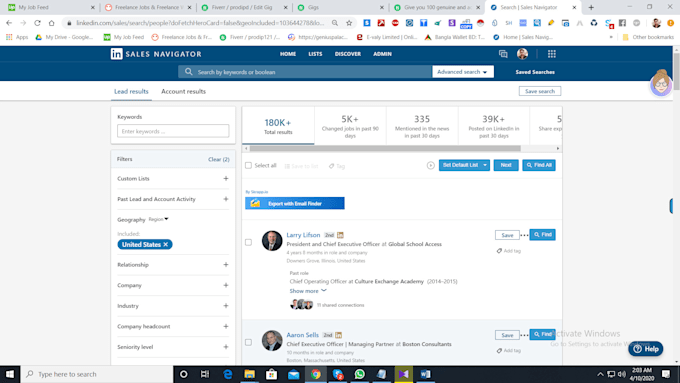This screenshot has width=680, height=383.
Task: Open the messaging icon in Sales Navigator header
Action: click(503, 54)
